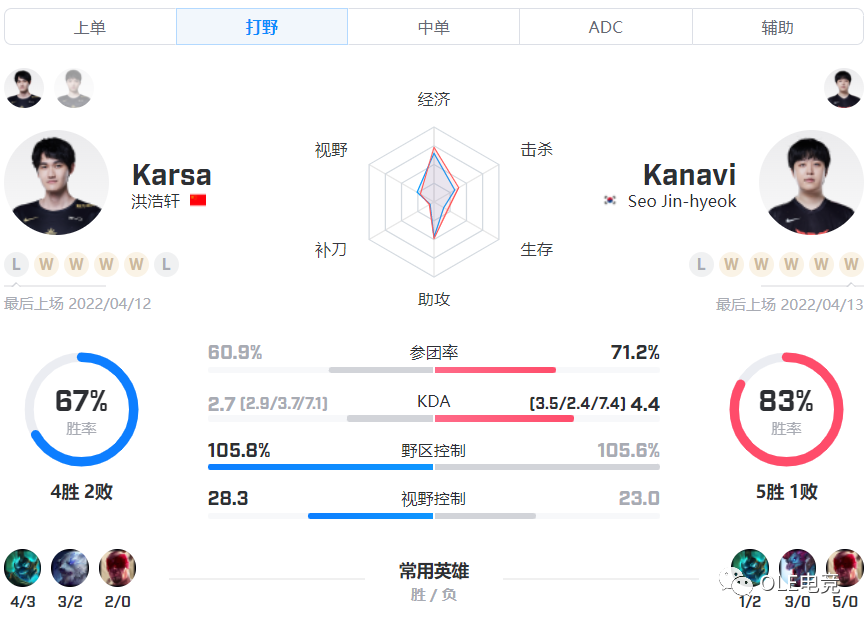This screenshot has width=868, height=621.
Task: Click Kanavi's champion icon with 3/0 record
Action: [797, 567]
